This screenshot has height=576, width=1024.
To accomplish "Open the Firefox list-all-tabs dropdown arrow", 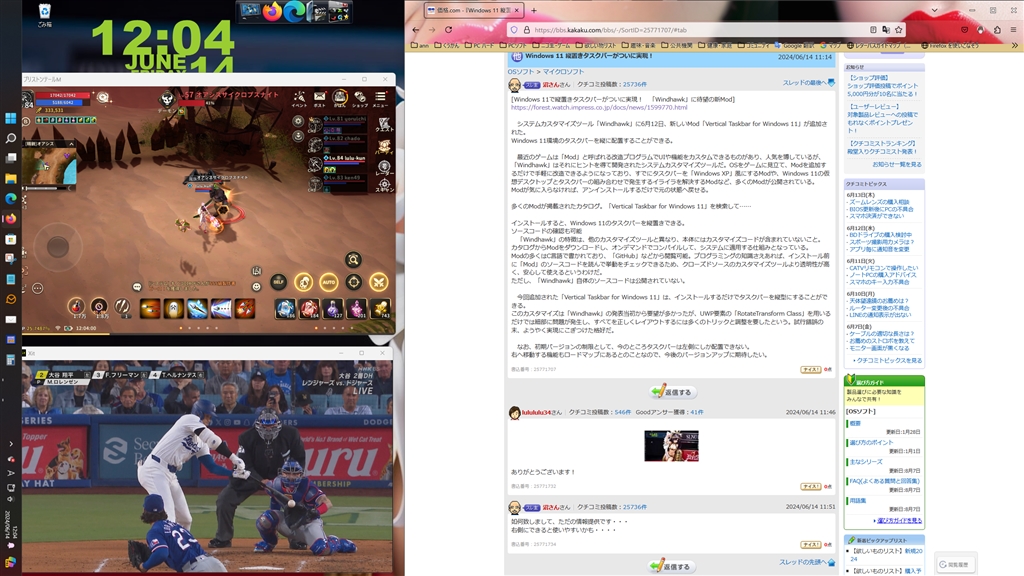I will pos(935,10).
